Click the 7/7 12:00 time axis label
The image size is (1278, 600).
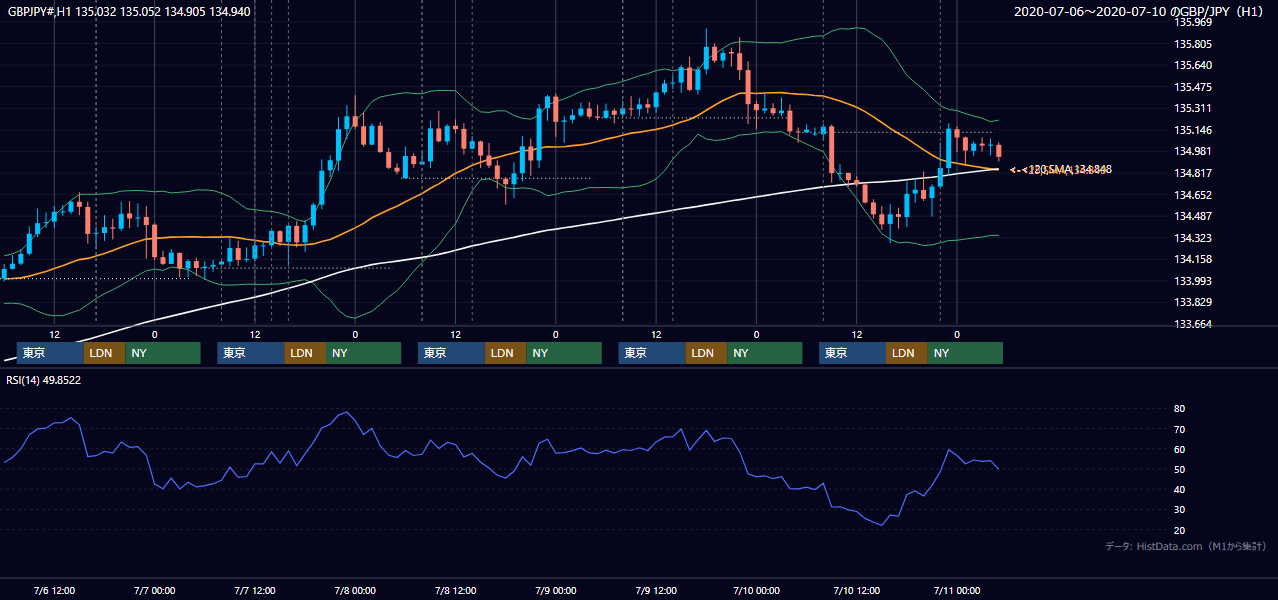pyautogui.click(x=255, y=590)
